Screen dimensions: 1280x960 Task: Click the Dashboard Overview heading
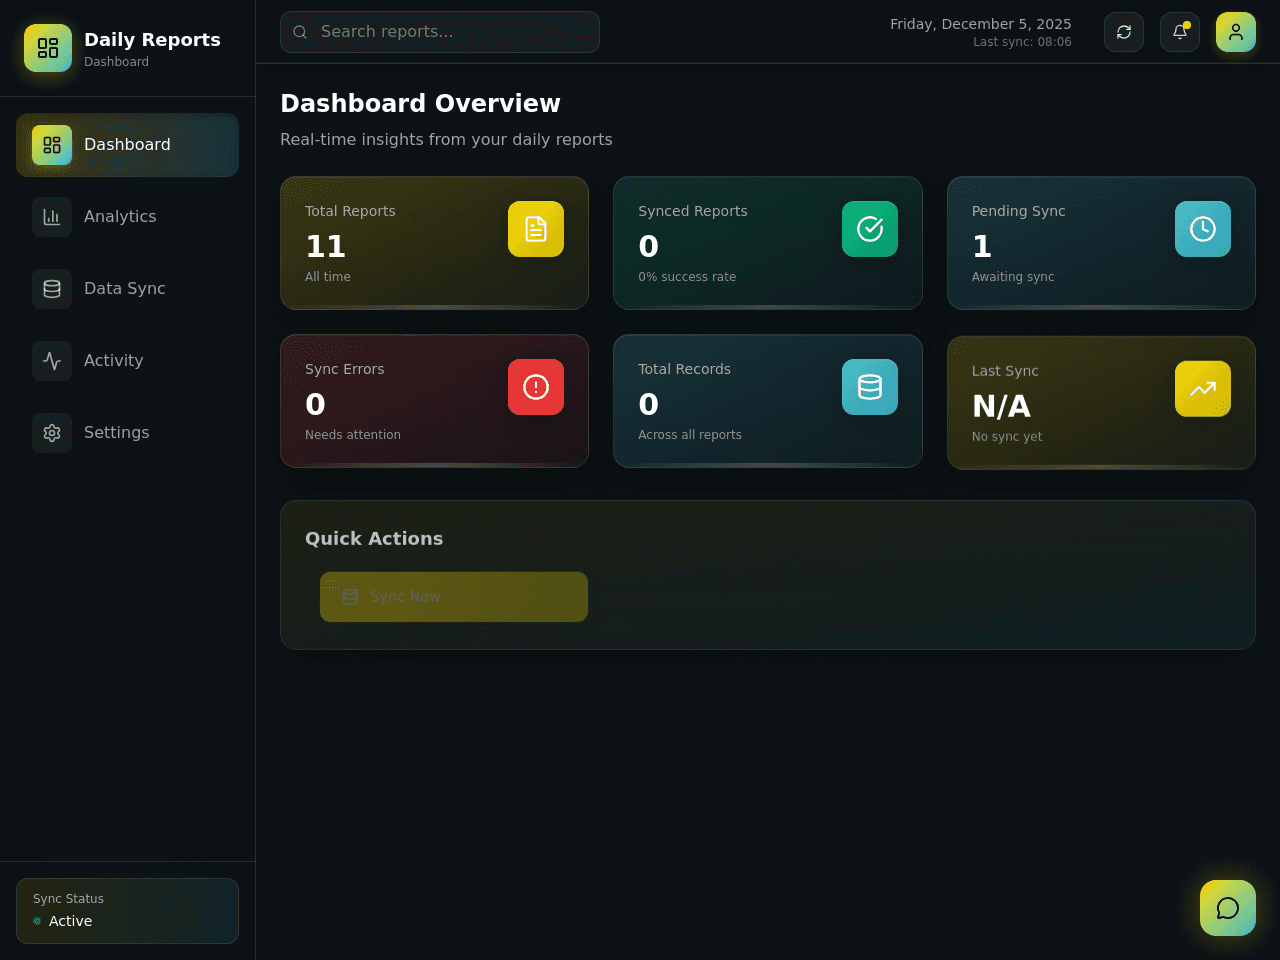pyautogui.click(x=420, y=103)
